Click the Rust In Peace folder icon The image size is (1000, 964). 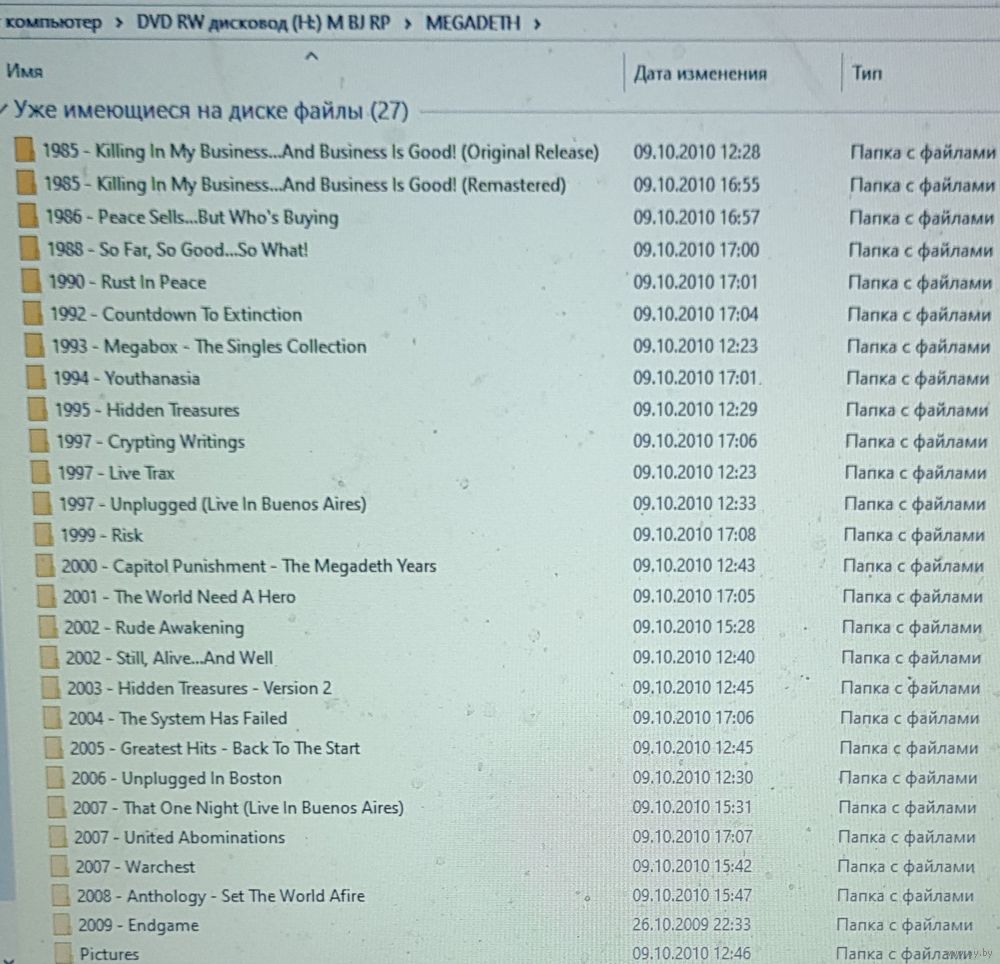tap(31, 281)
